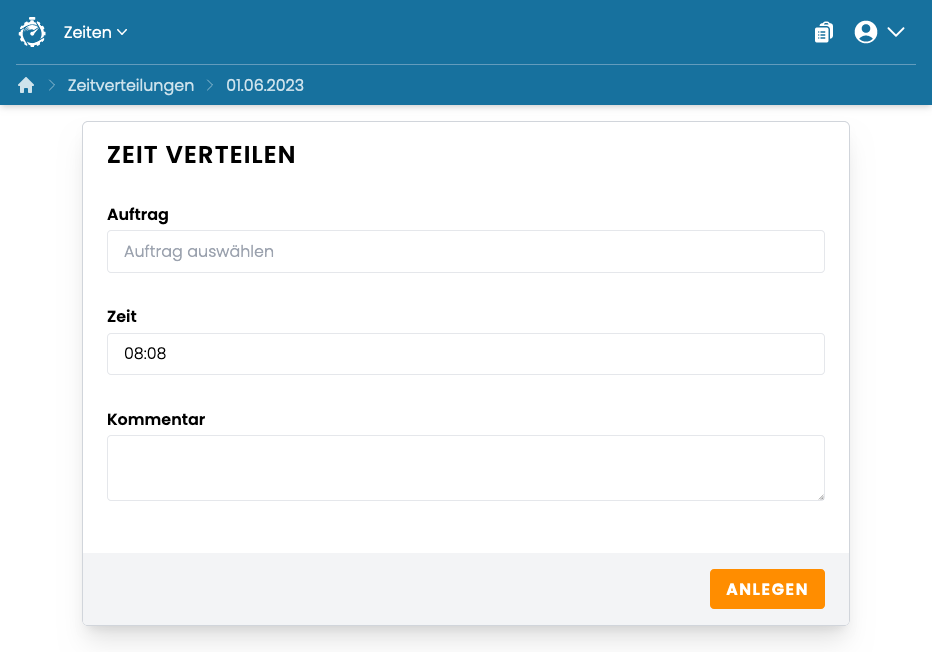
Task: Click the Zeit verteilen heading
Action: pos(201,155)
